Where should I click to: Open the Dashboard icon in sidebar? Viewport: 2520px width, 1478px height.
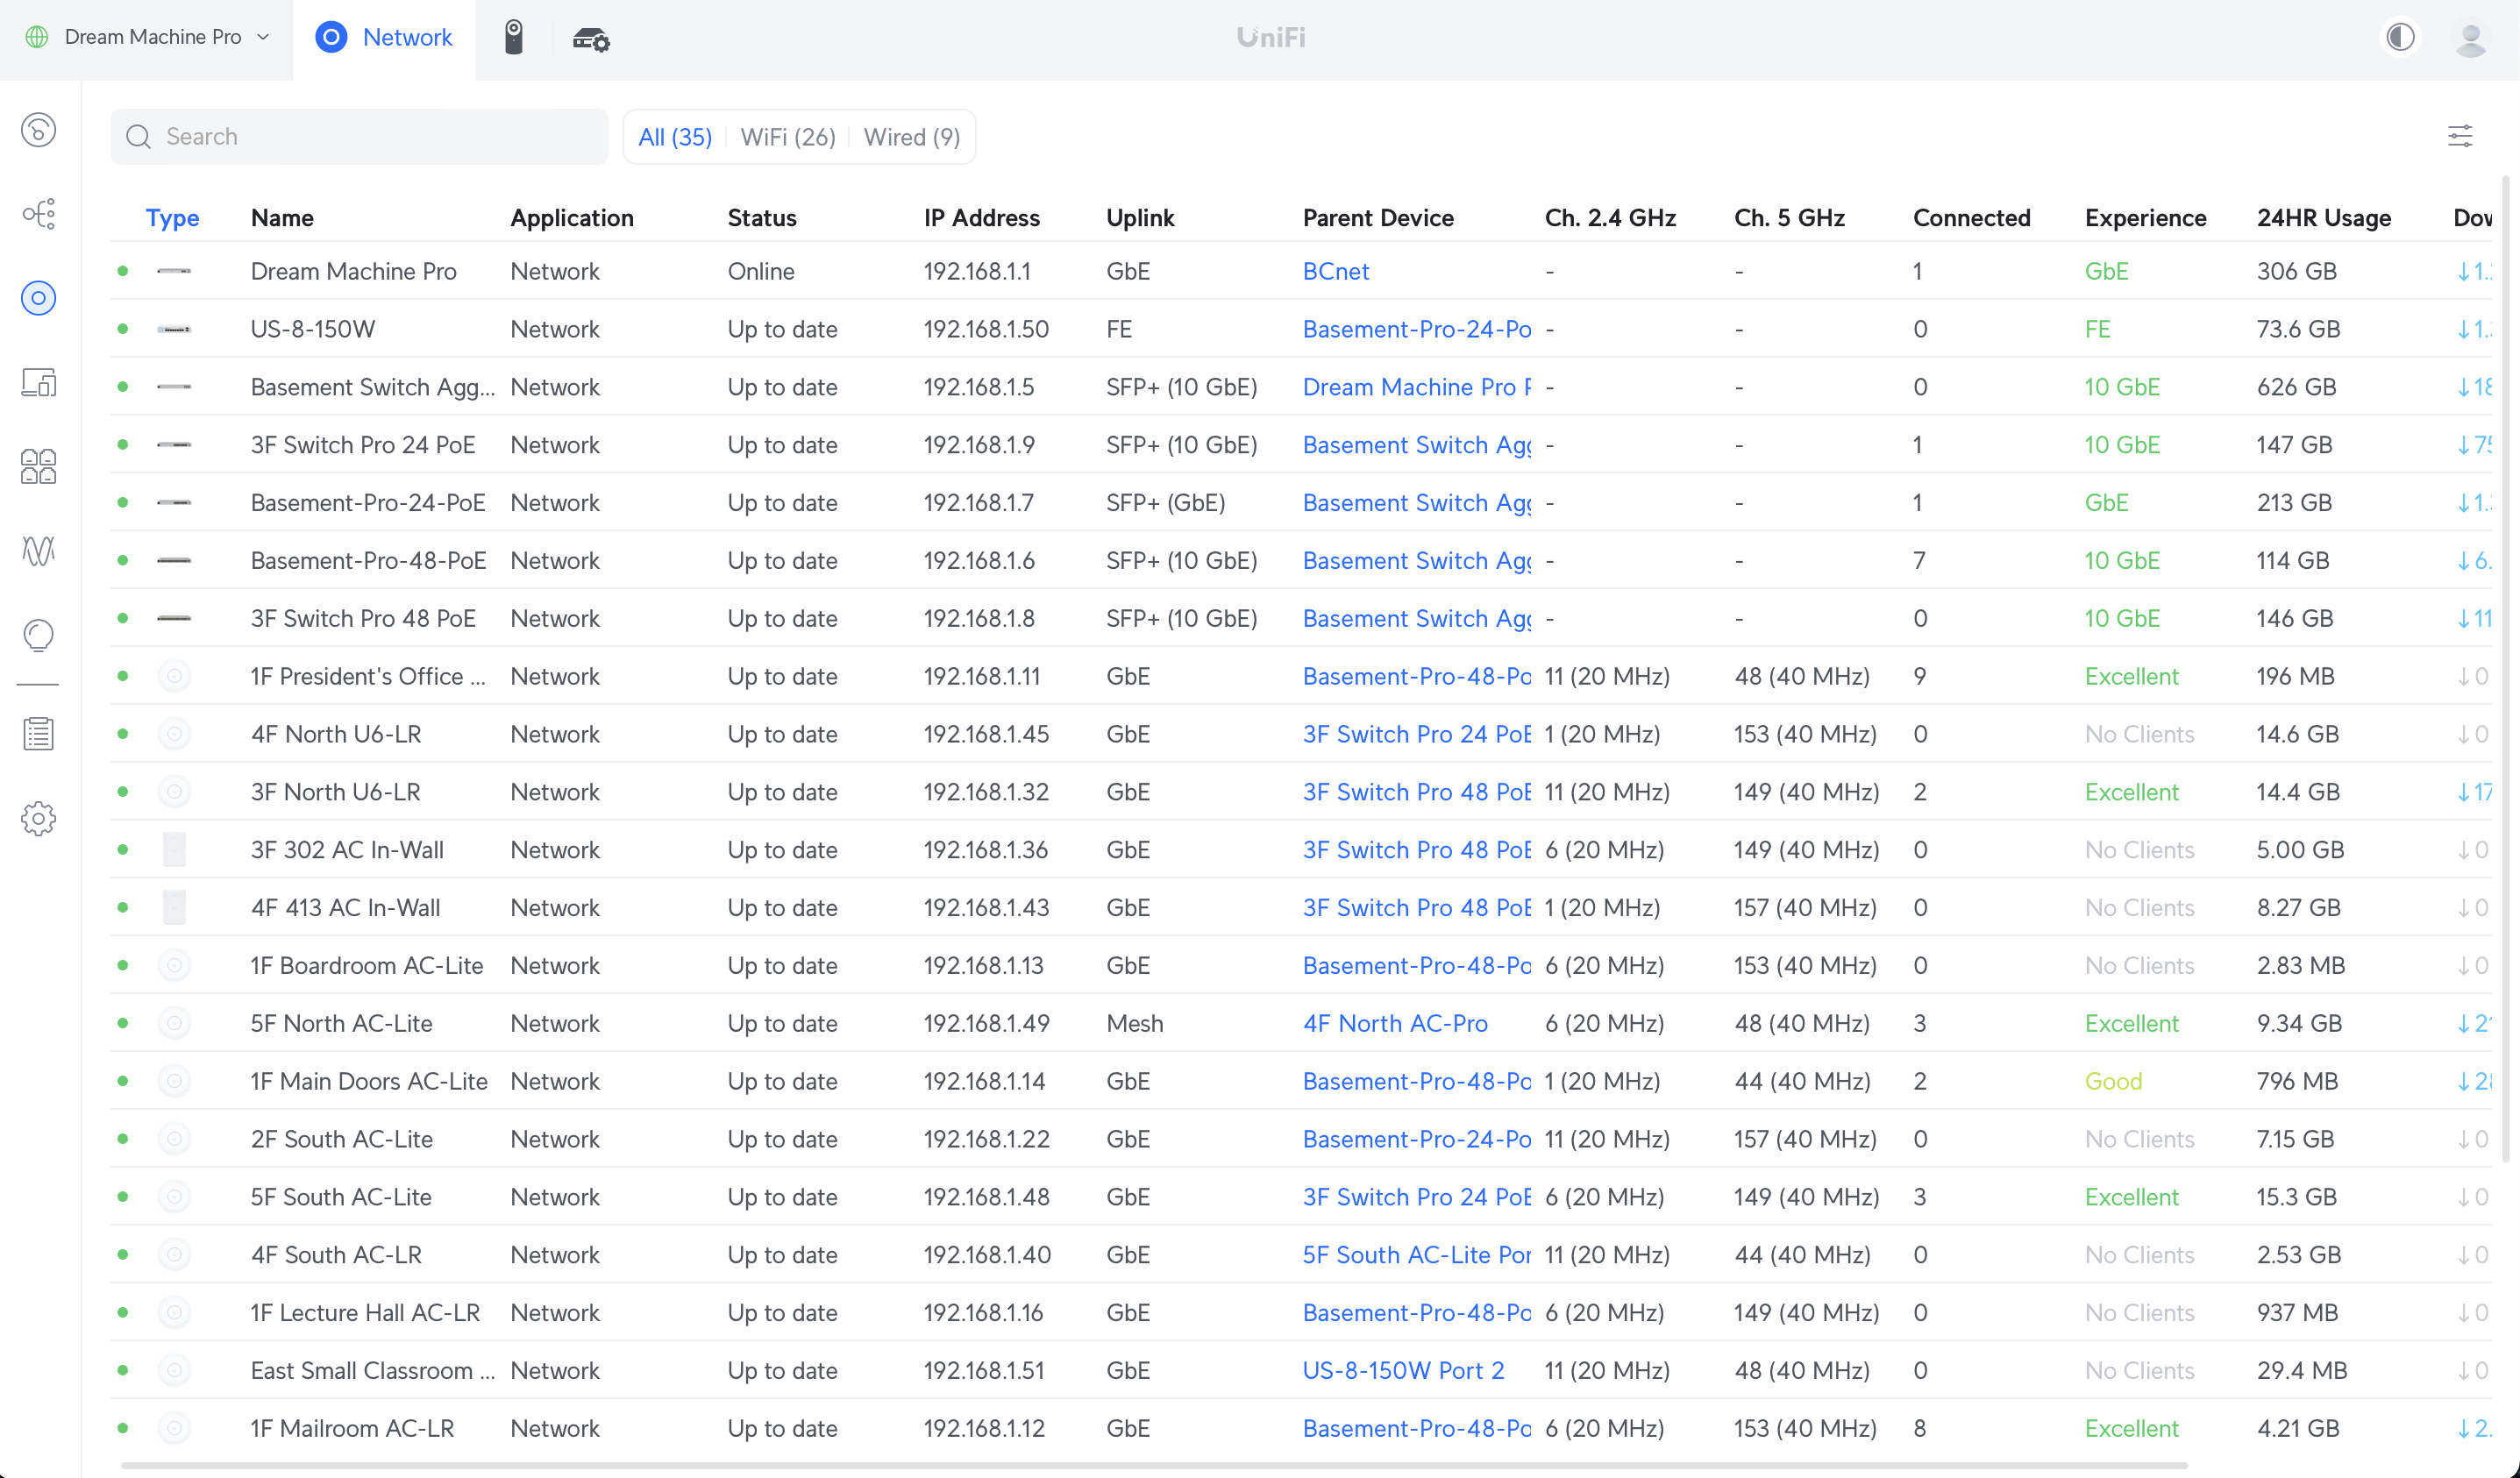(x=38, y=130)
